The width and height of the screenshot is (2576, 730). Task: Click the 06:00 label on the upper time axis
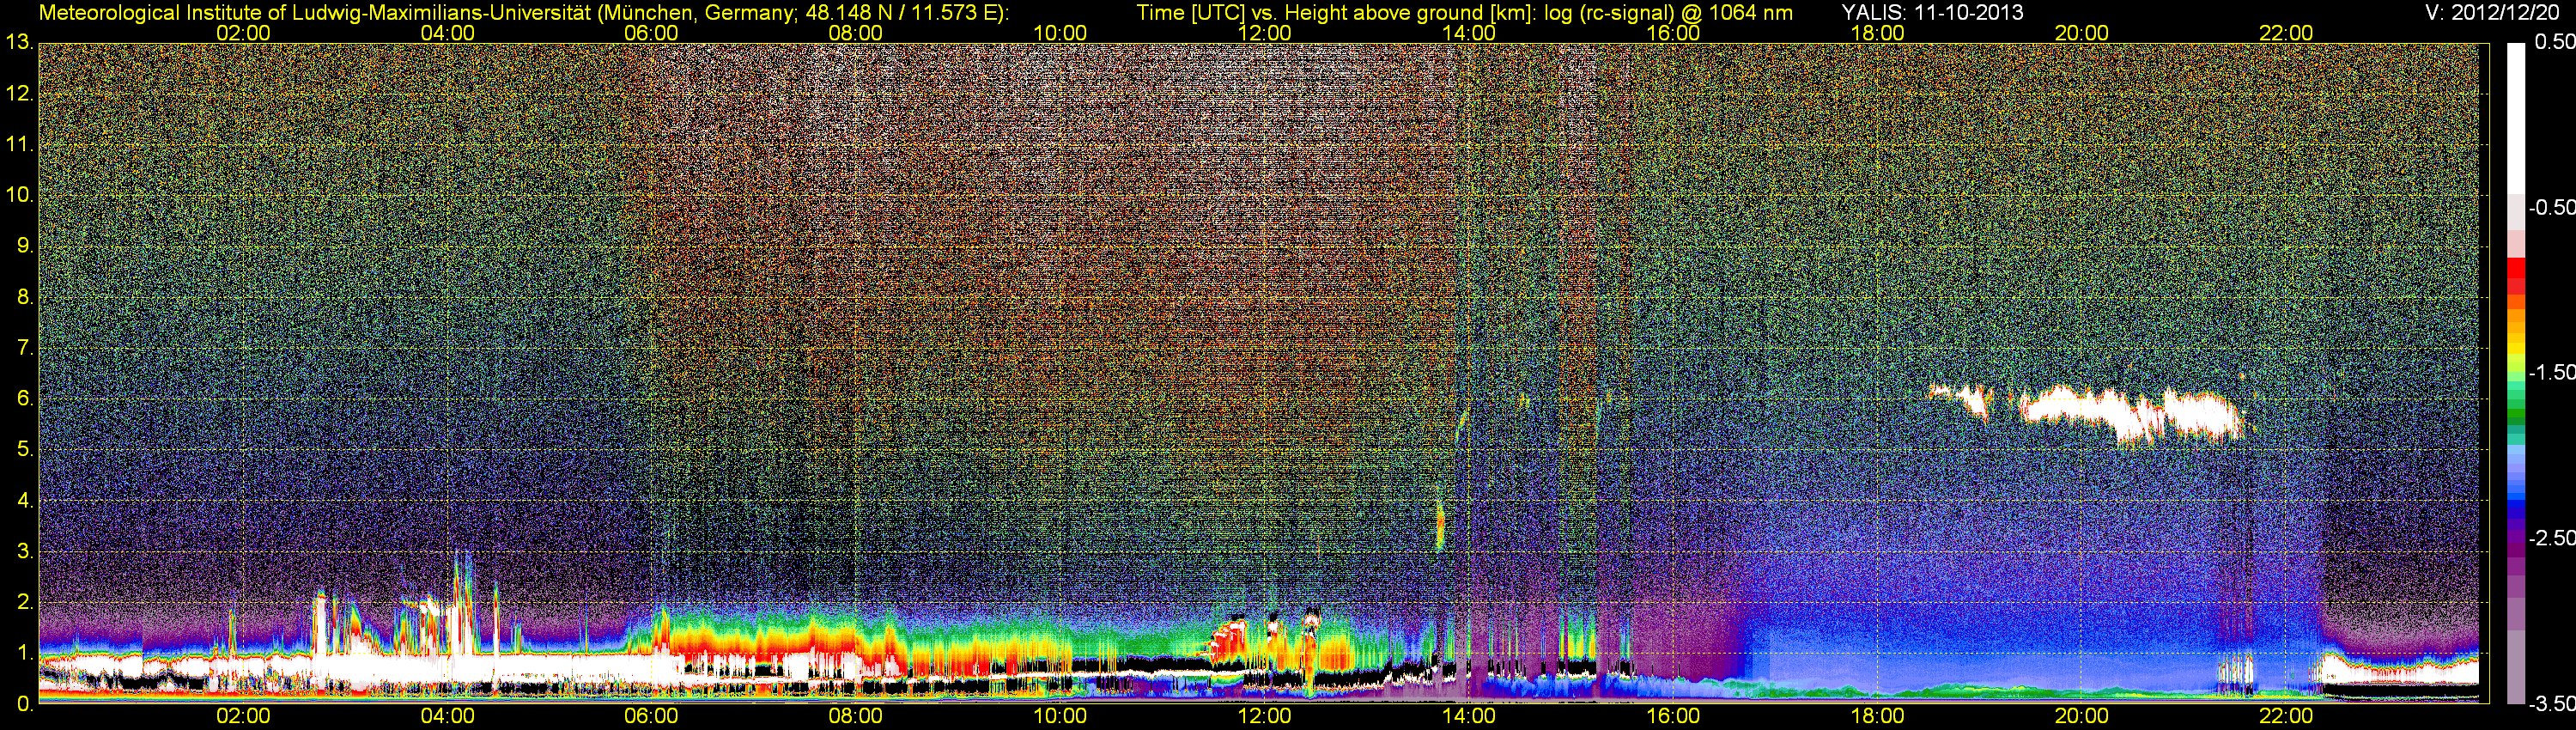coord(651,33)
